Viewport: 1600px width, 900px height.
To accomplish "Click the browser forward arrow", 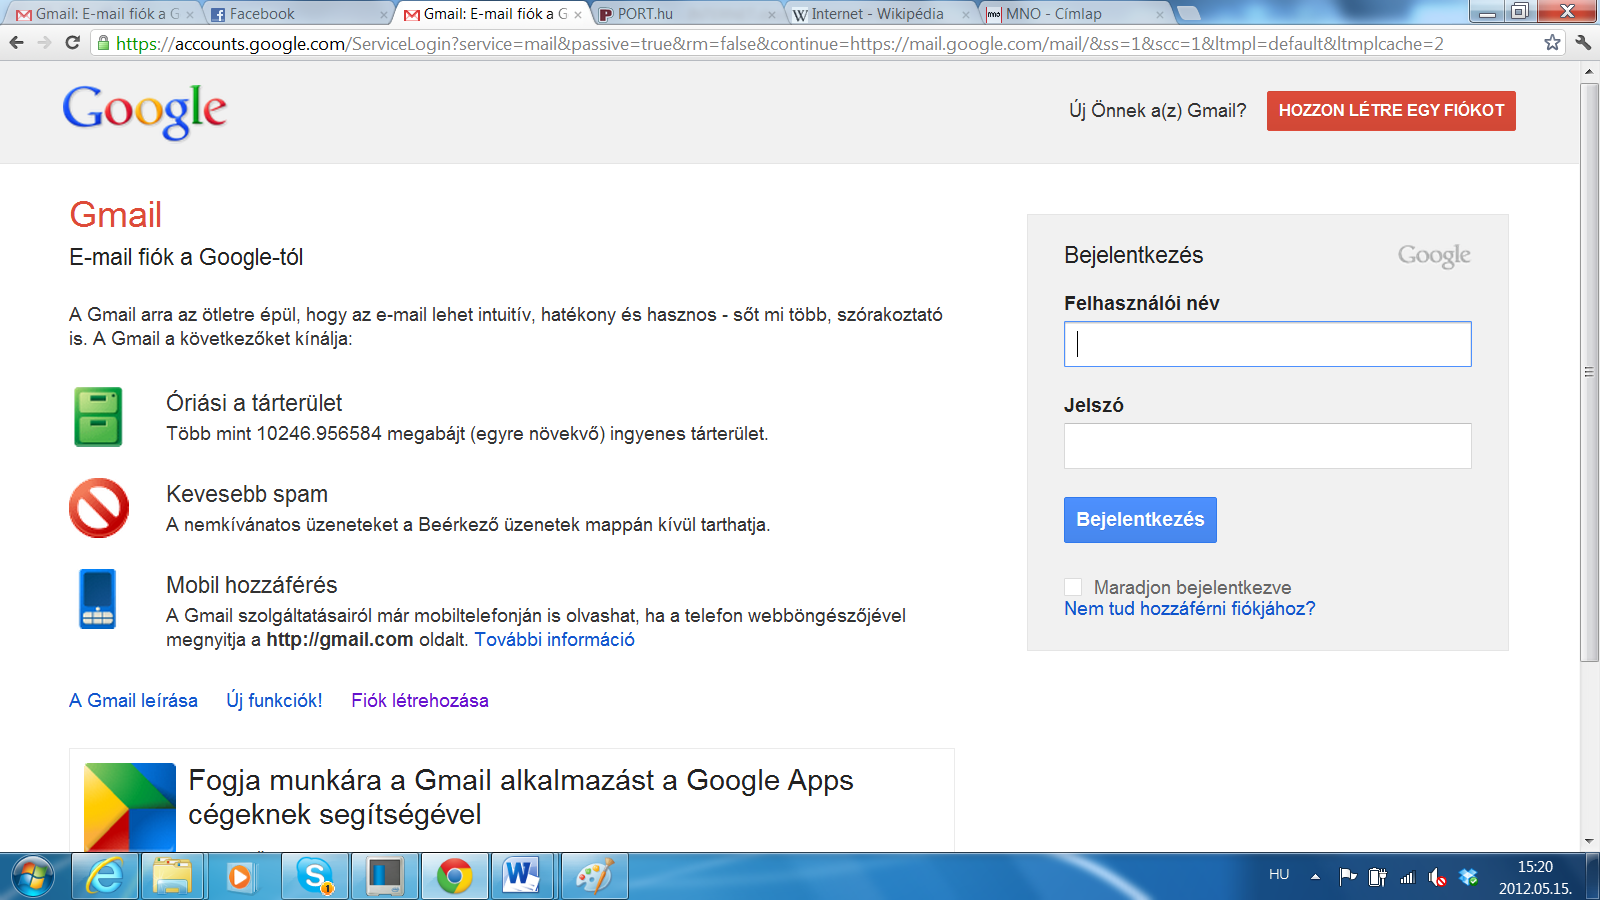I will point(44,43).
